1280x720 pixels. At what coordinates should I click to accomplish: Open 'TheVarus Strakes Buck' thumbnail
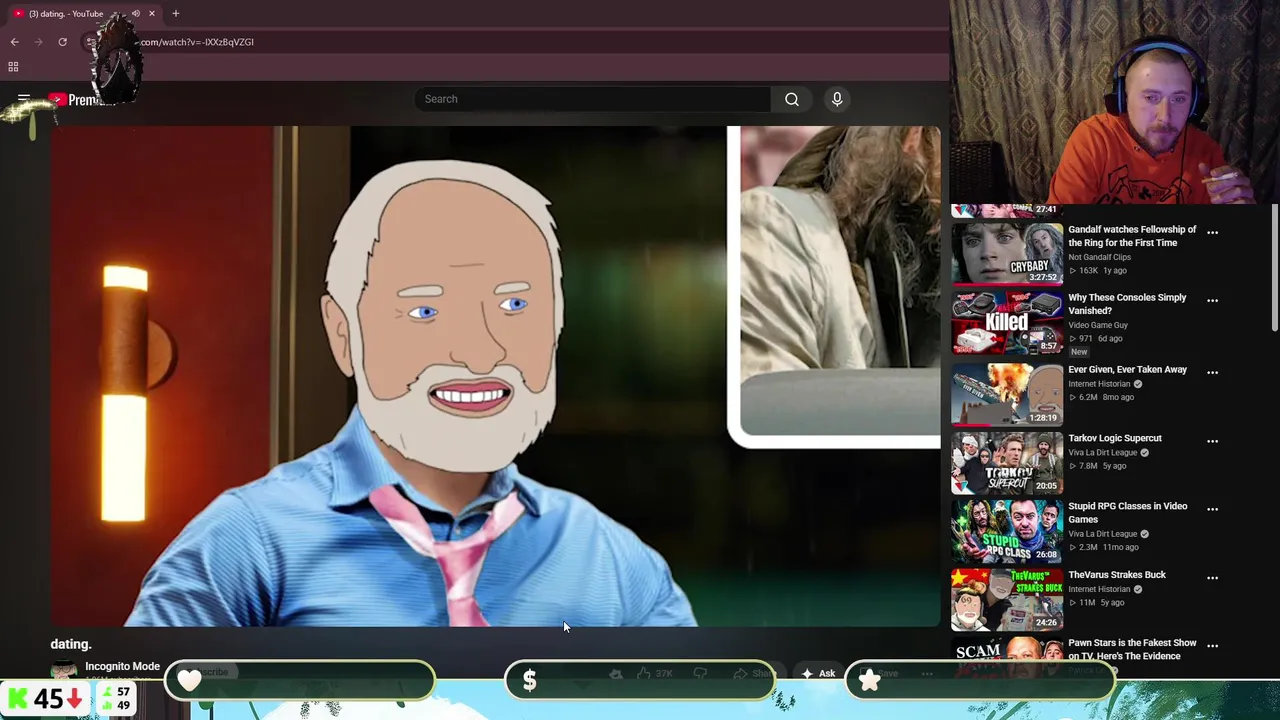1007,600
